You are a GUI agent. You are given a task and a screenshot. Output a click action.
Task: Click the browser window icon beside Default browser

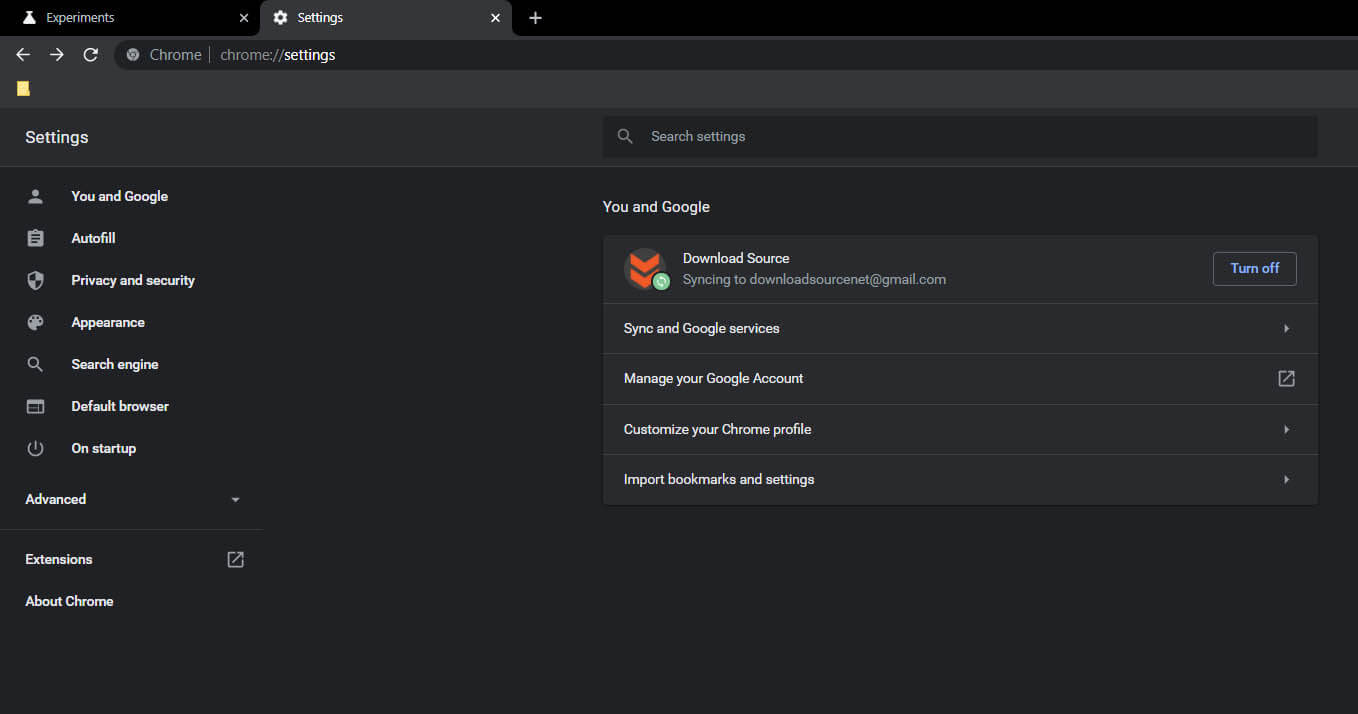[36, 406]
